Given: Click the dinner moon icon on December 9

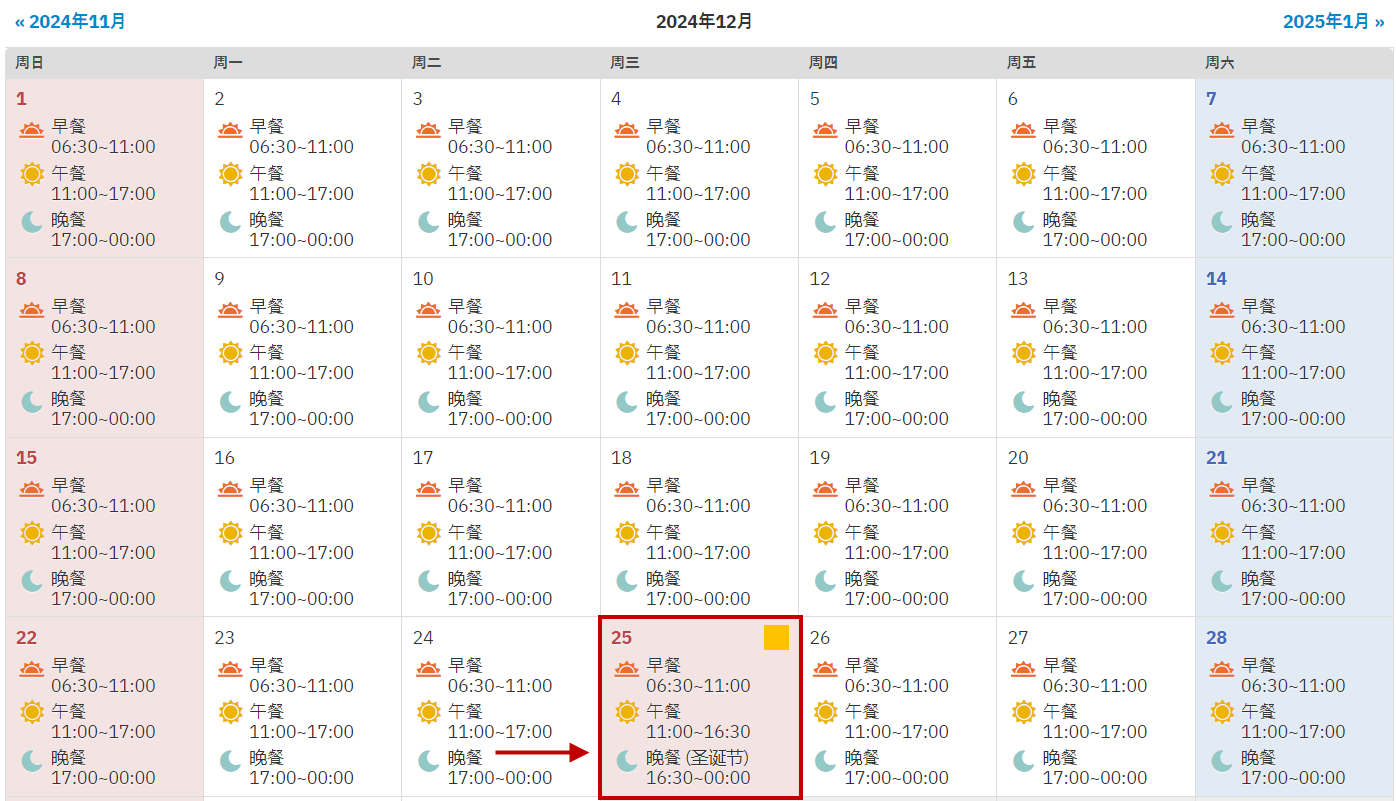Looking at the screenshot, I should point(231,401).
